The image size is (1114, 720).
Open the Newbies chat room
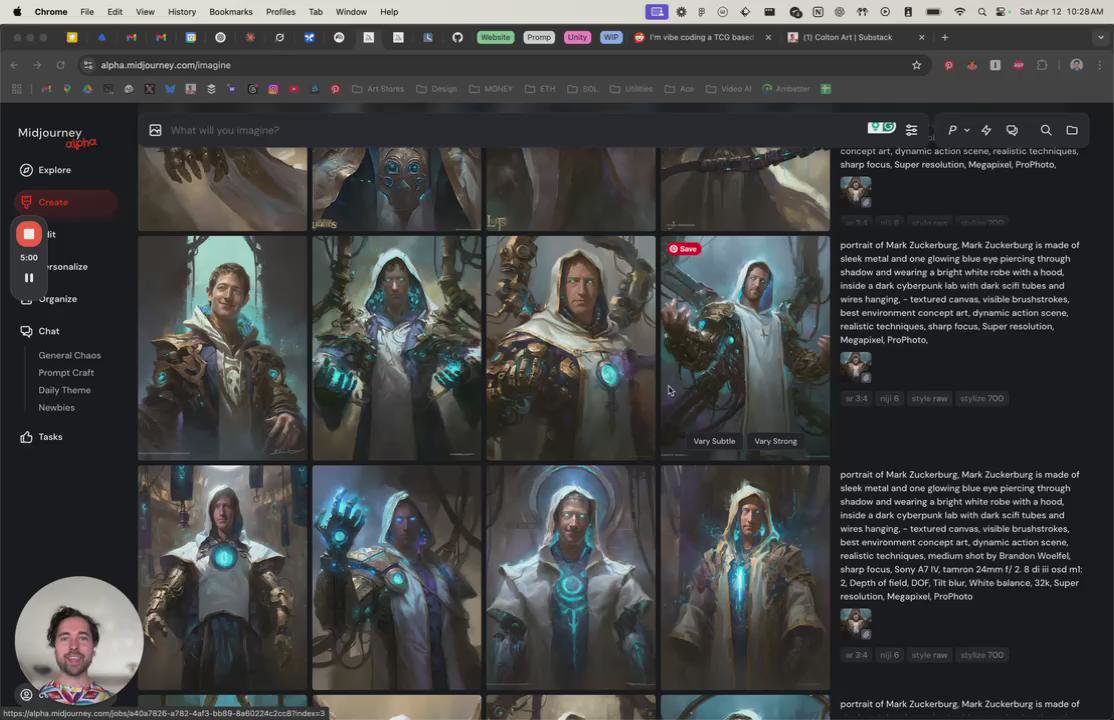point(56,407)
